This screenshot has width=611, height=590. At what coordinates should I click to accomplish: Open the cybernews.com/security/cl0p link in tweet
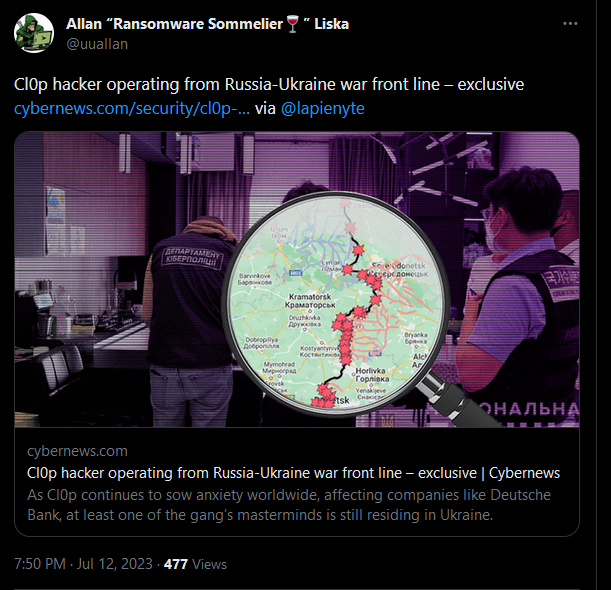click(132, 108)
